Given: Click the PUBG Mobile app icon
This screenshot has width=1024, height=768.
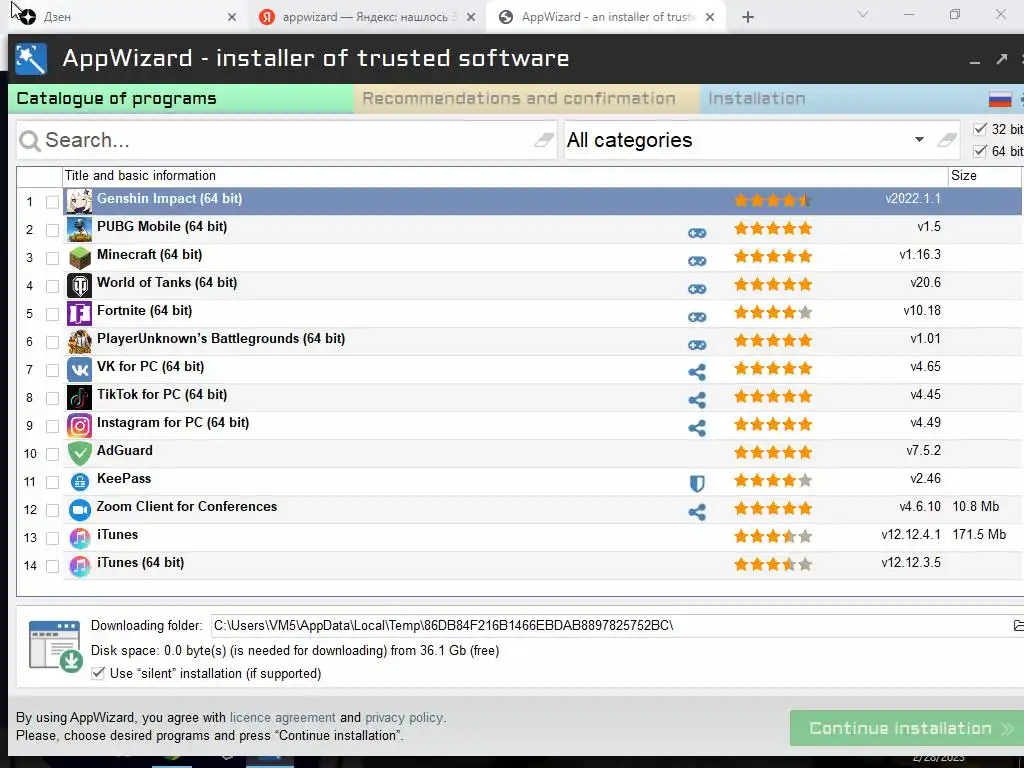Looking at the screenshot, I should point(80,229).
